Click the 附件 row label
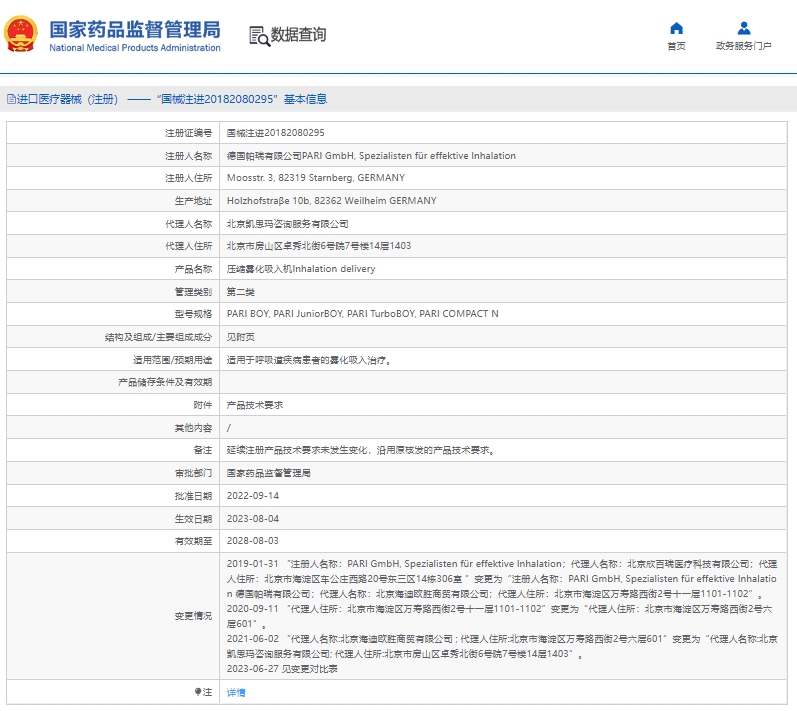The image size is (797, 711). 203,405
